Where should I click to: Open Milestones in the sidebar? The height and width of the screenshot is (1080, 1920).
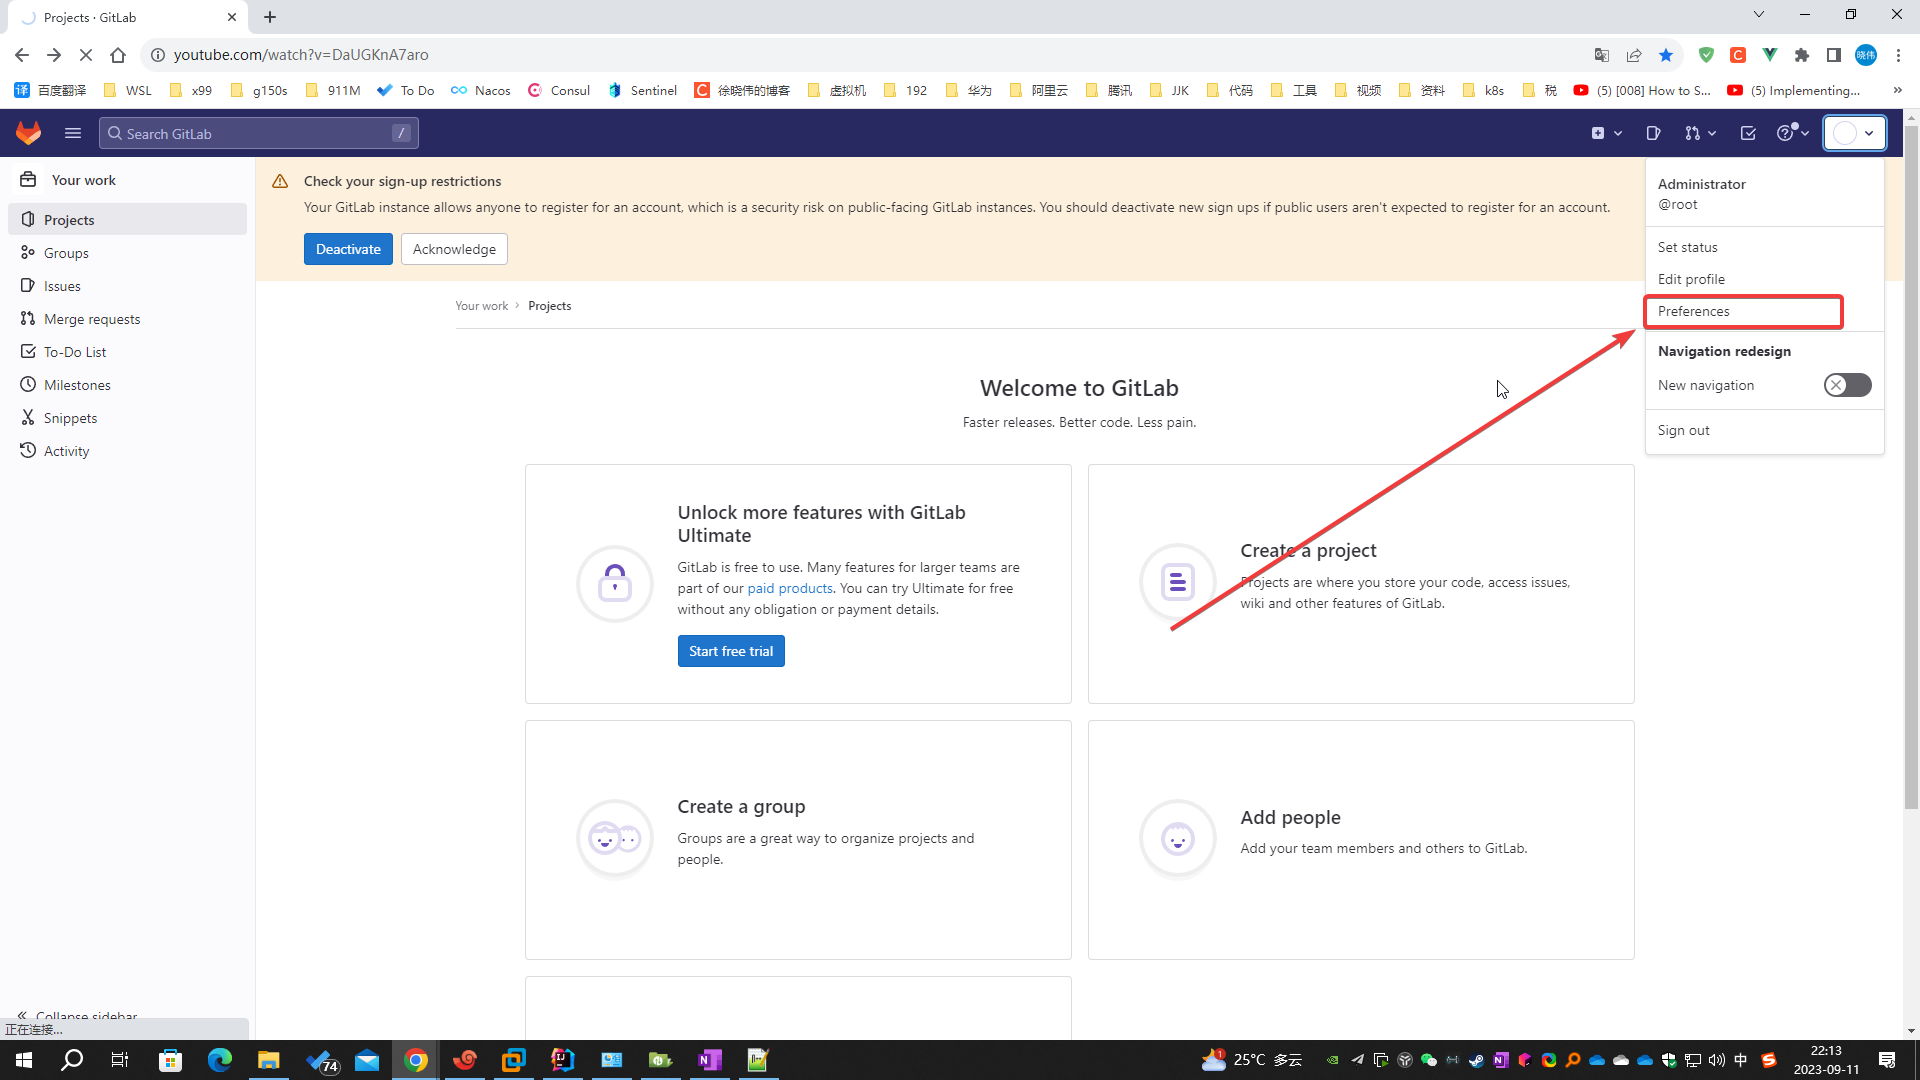[77, 385]
